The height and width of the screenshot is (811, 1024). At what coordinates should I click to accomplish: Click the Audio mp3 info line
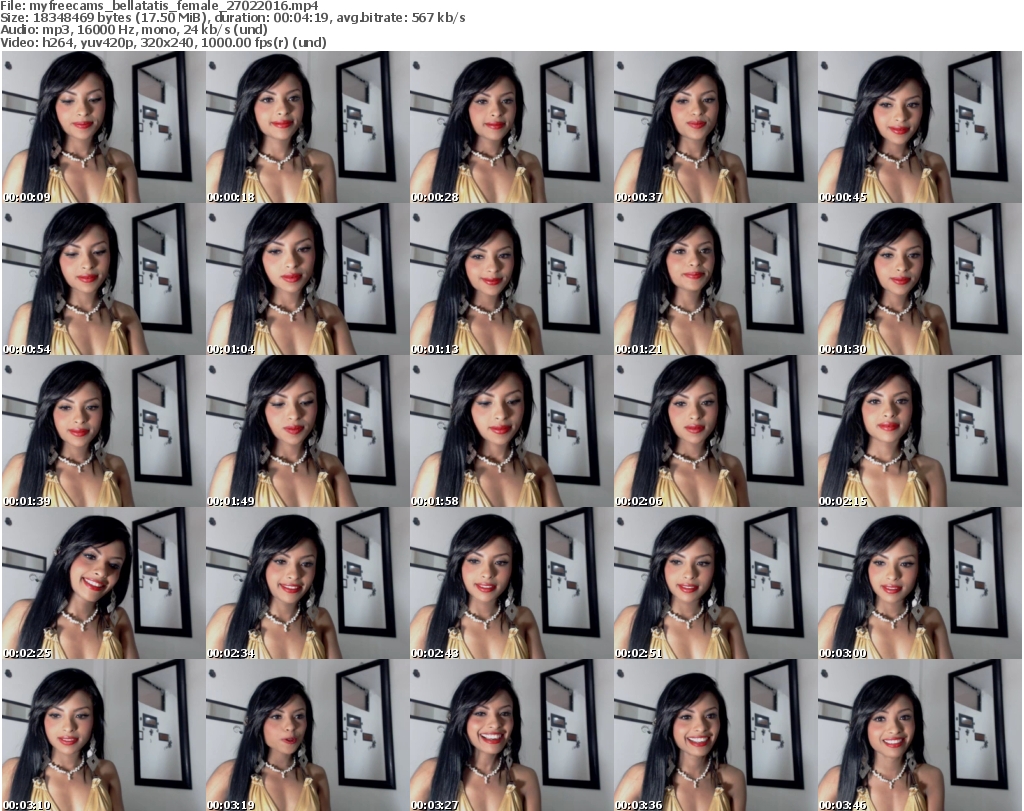(134, 29)
